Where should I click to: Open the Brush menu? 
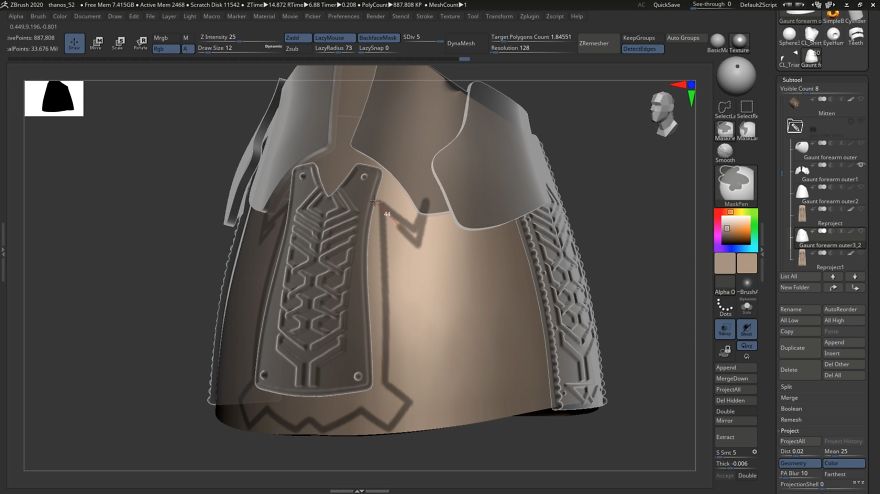(x=38, y=16)
